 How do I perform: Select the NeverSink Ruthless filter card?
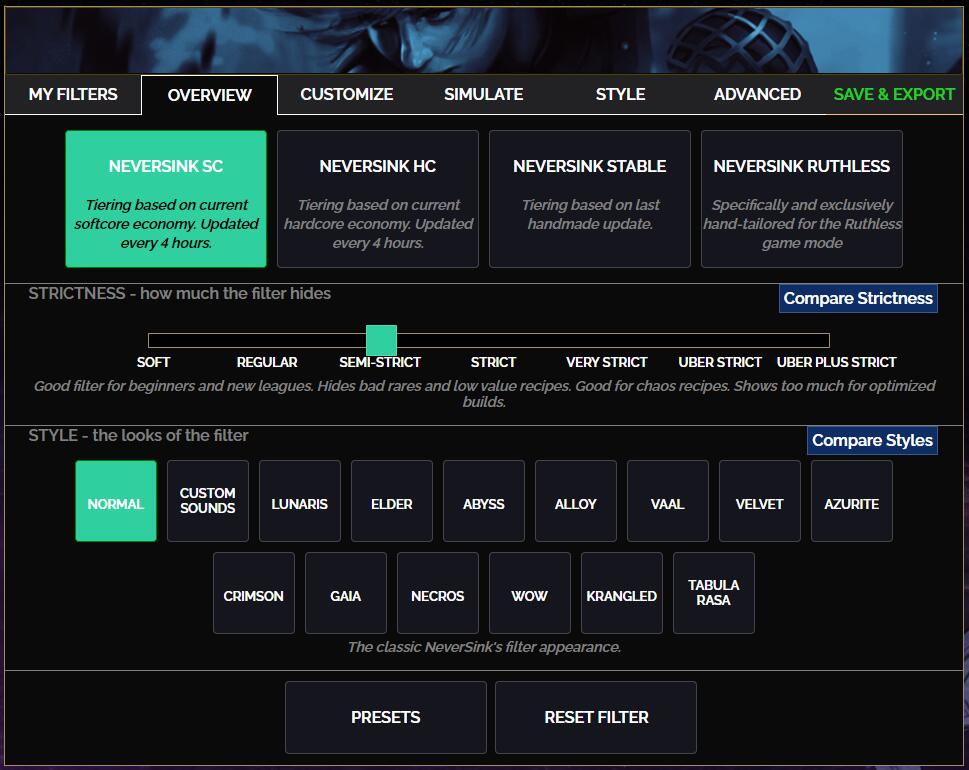(802, 199)
